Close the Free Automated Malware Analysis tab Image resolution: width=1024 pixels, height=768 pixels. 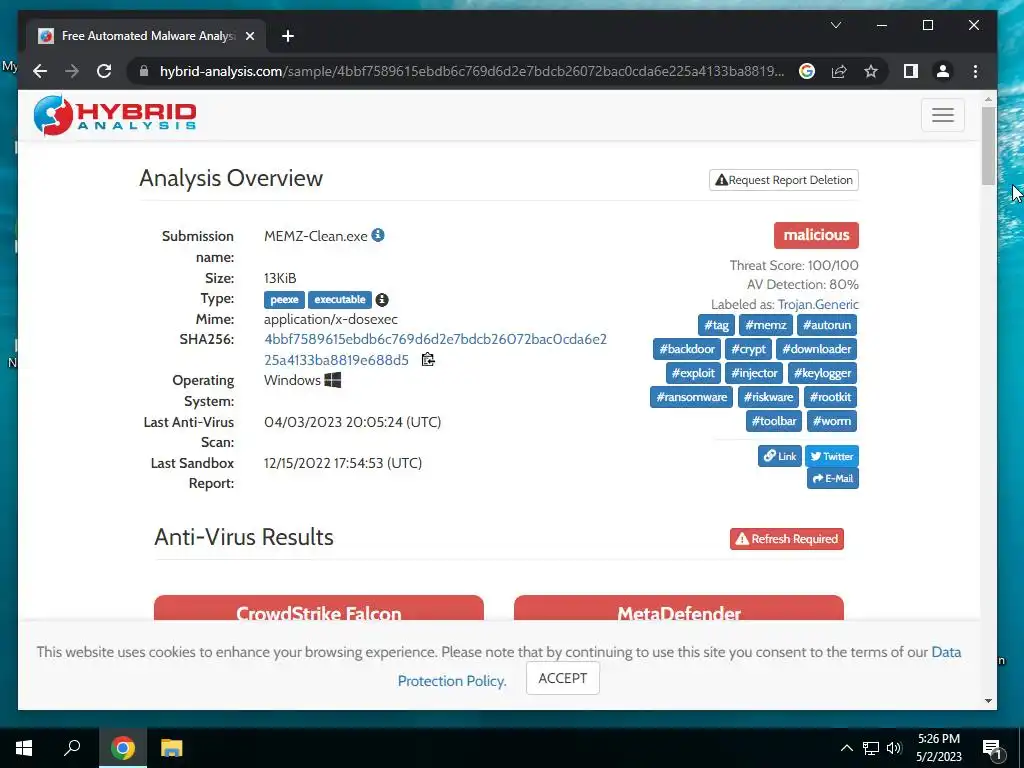249,36
